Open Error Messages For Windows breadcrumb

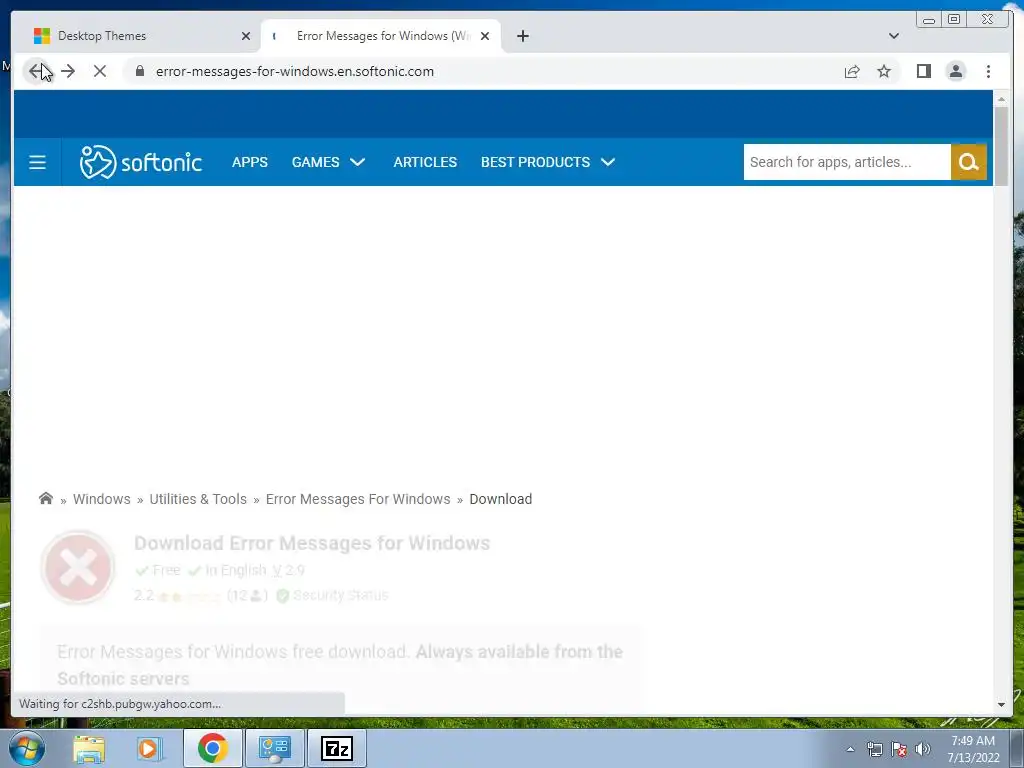pyautogui.click(x=358, y=499)
